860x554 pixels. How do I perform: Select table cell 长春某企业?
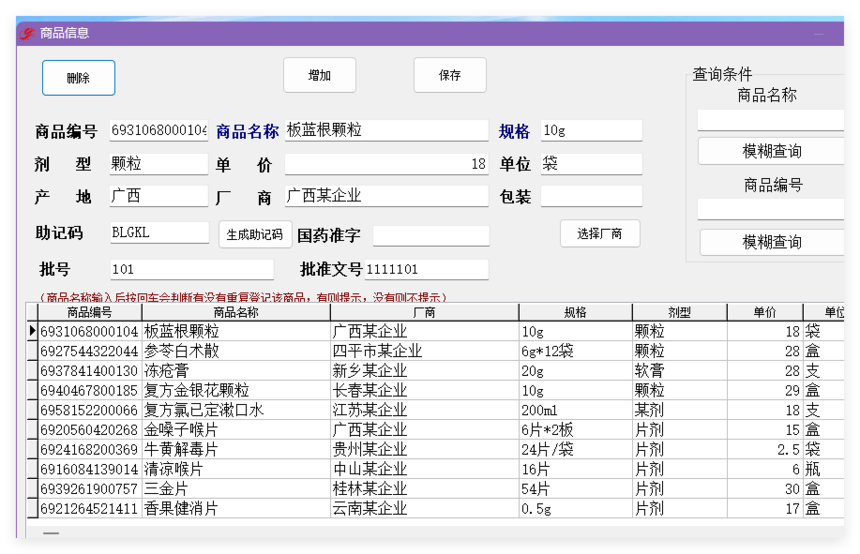pos(424,391)
